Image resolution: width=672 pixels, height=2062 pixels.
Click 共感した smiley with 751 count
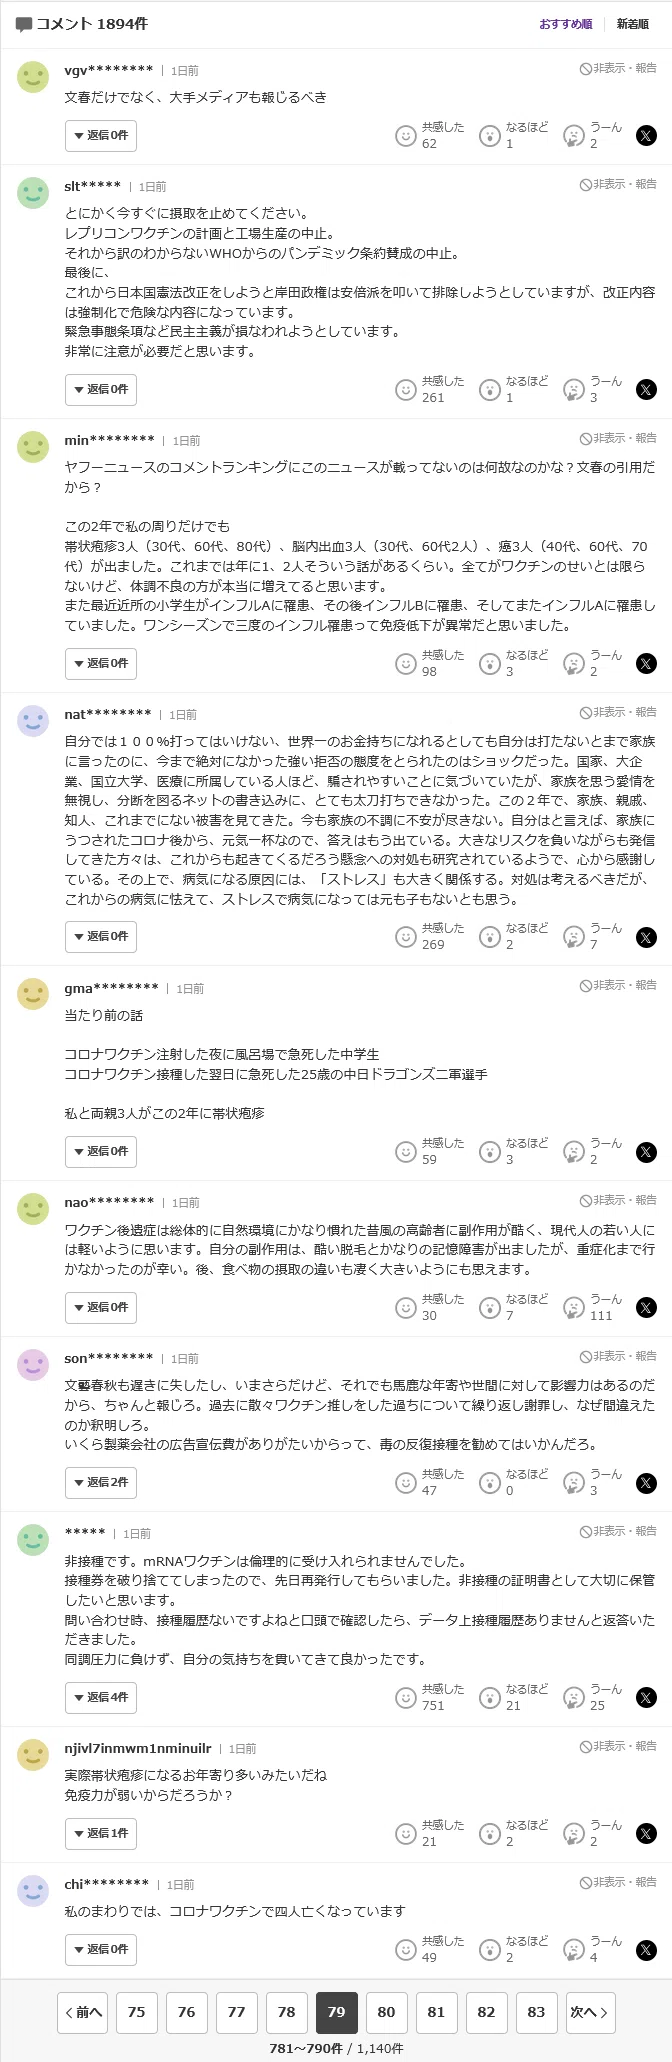tap(405, 1698)
